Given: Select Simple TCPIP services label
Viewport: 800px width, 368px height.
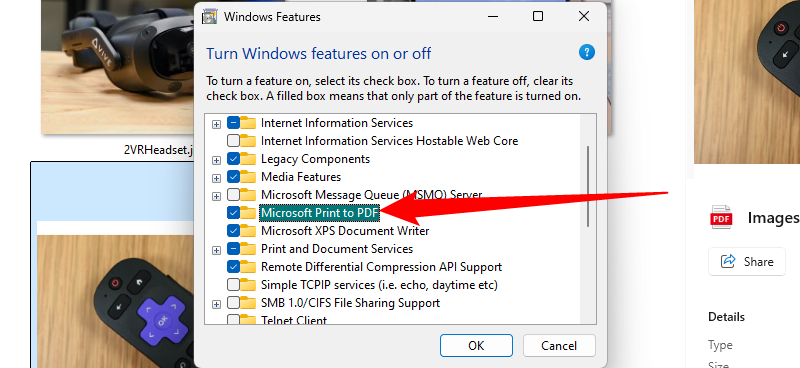Looking at the screenshot, I should pyautogui.click(x=379, y=285).
